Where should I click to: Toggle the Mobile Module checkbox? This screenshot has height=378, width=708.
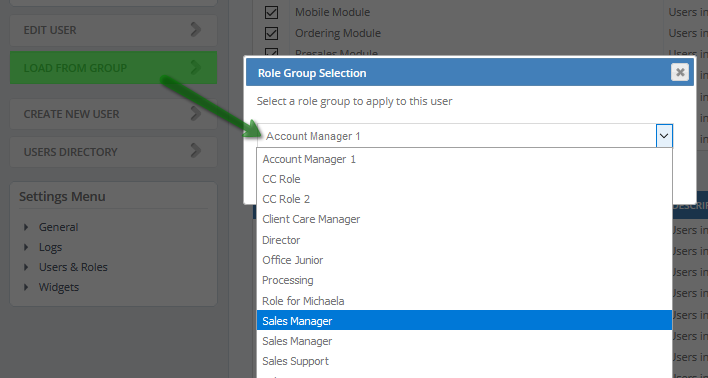click(271, 13)
